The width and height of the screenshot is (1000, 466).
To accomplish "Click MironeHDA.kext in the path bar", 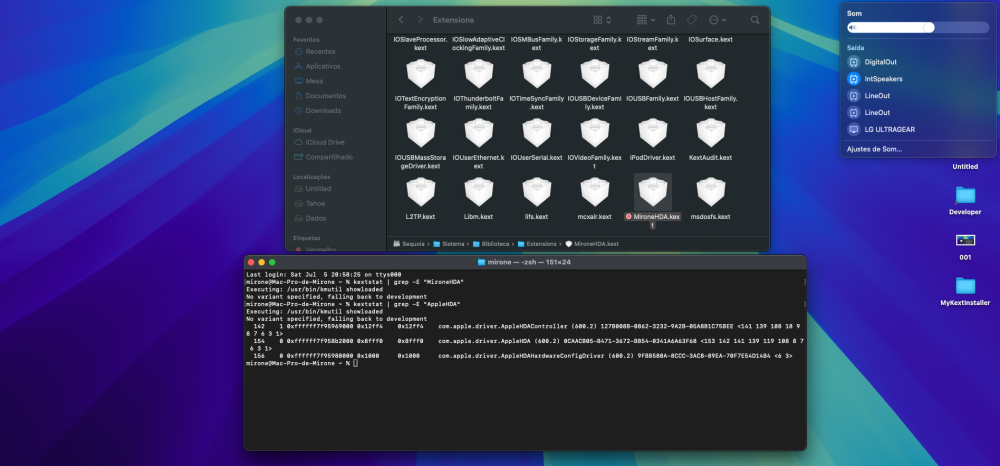I will [x=592, y=244].
